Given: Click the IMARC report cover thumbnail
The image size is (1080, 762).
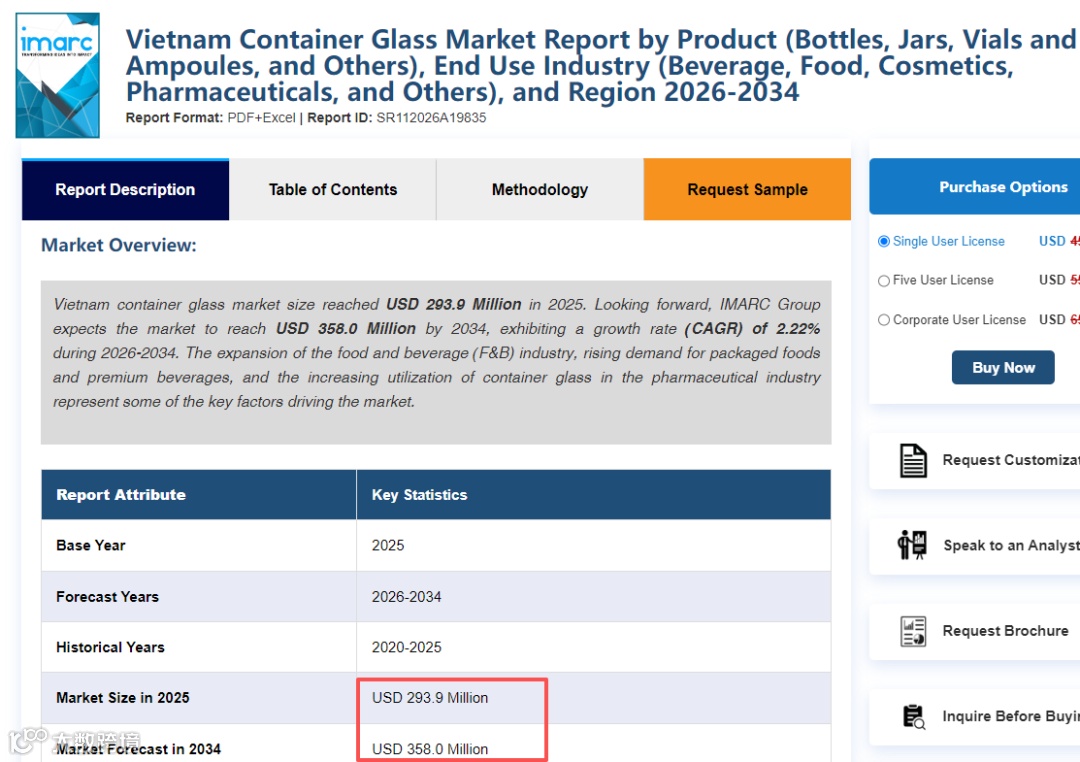Looking at the screenshot, I should (58, 75).
